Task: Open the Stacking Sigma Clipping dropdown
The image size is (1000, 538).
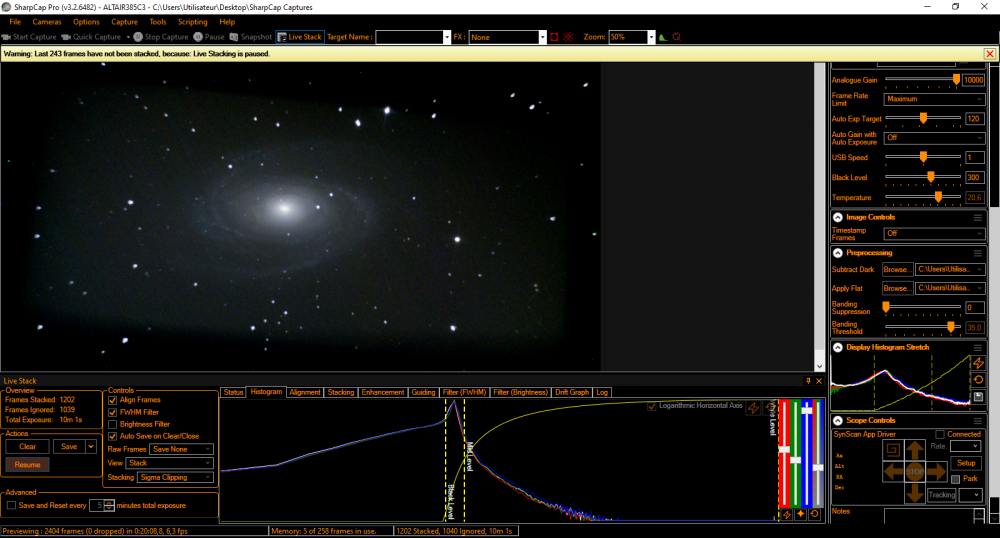Action: pyautogui.click(x=175, y=477)
